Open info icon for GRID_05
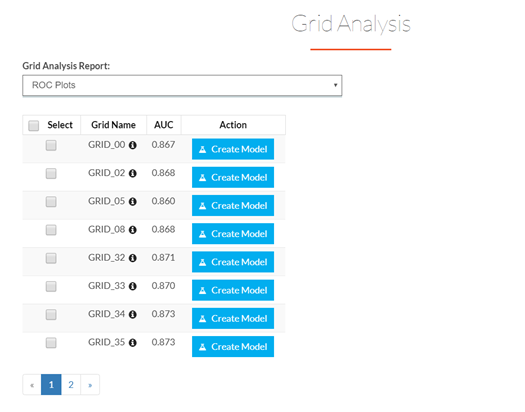525x412 pixels. [133, 201]
